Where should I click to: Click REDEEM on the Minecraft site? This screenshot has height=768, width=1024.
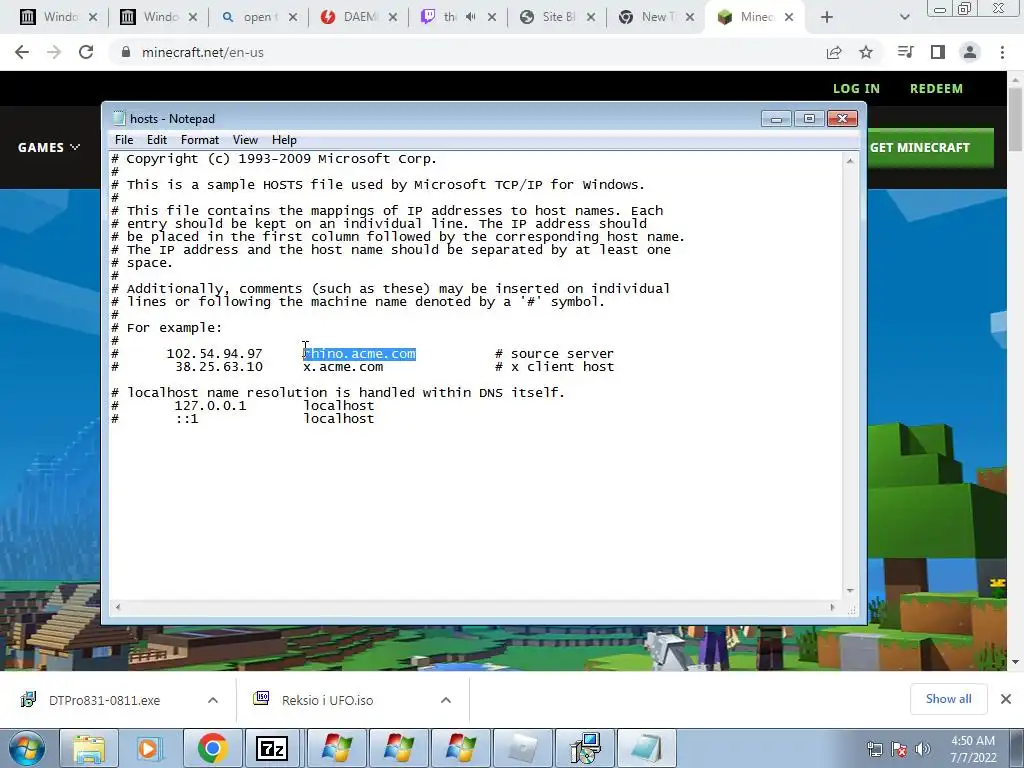(936, 89)
